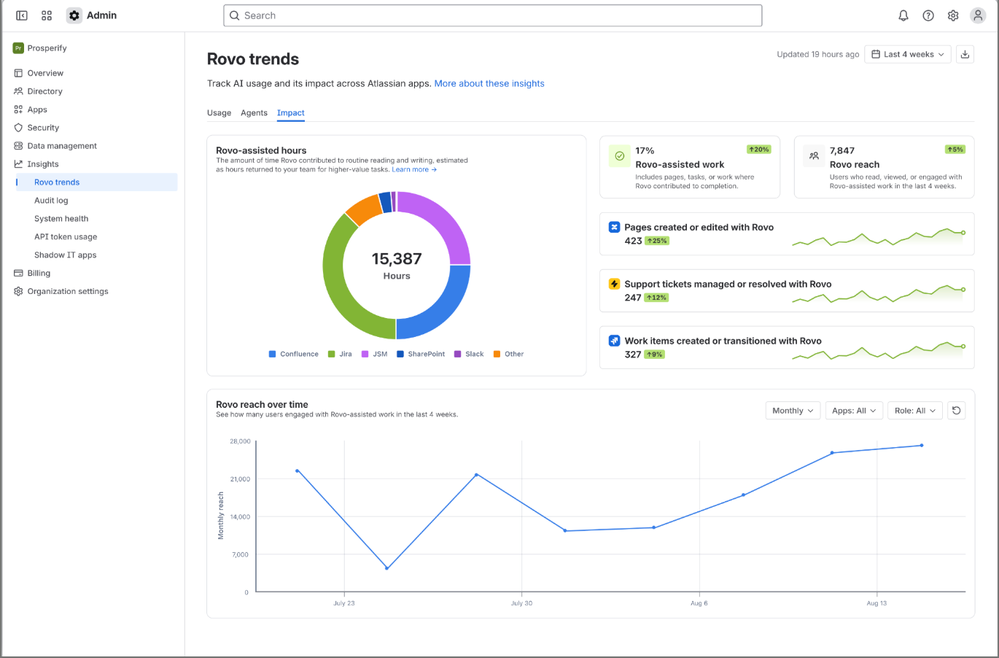
Task: Toggle the SharePoint legend swatch
Action: (x=400, y=354)
